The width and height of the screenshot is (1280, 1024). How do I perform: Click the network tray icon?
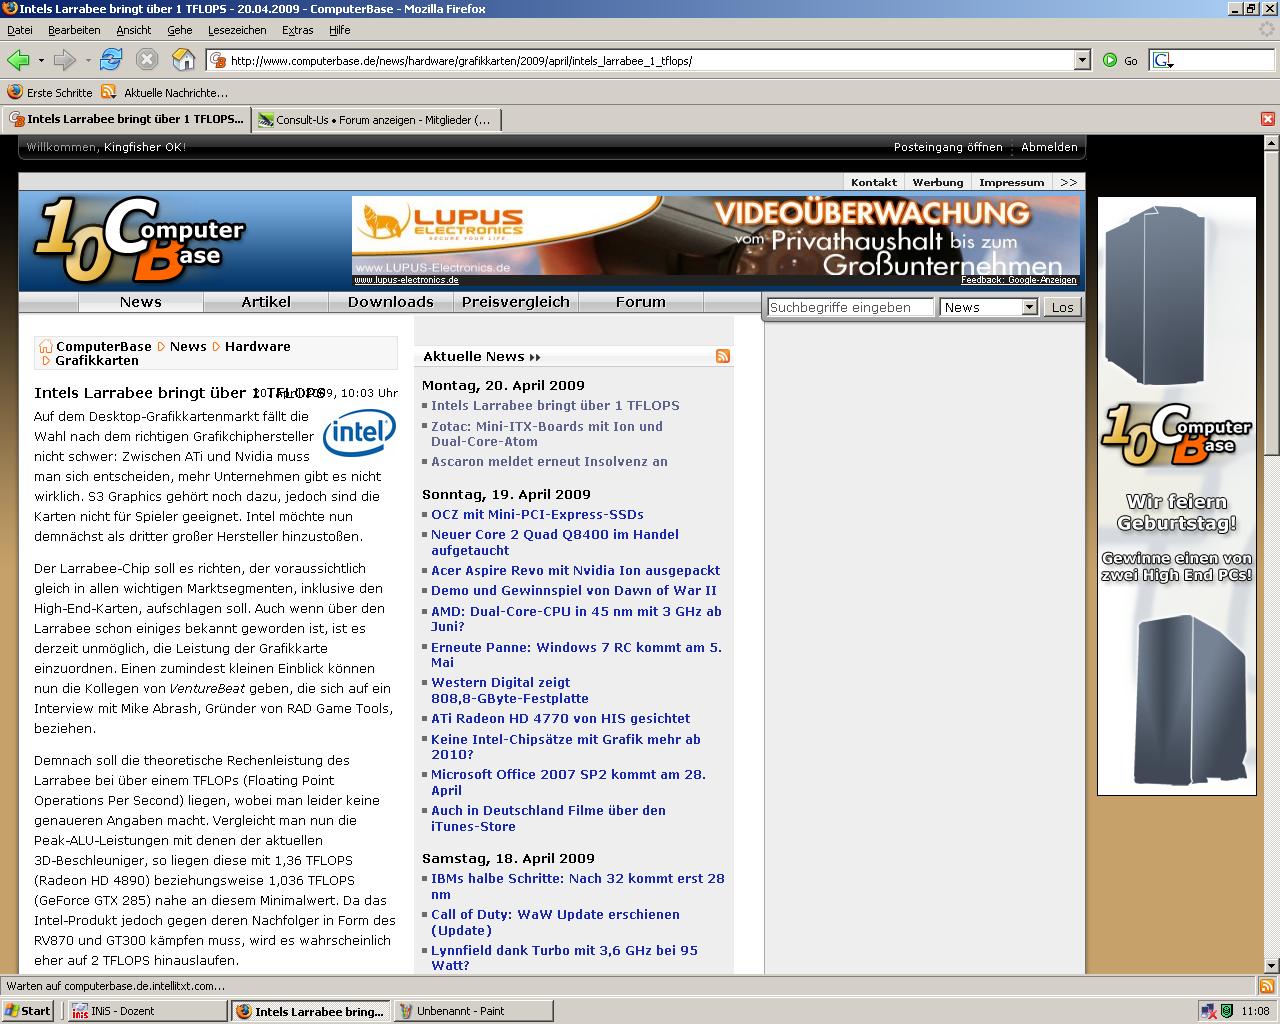(x=1208, y=1011)
